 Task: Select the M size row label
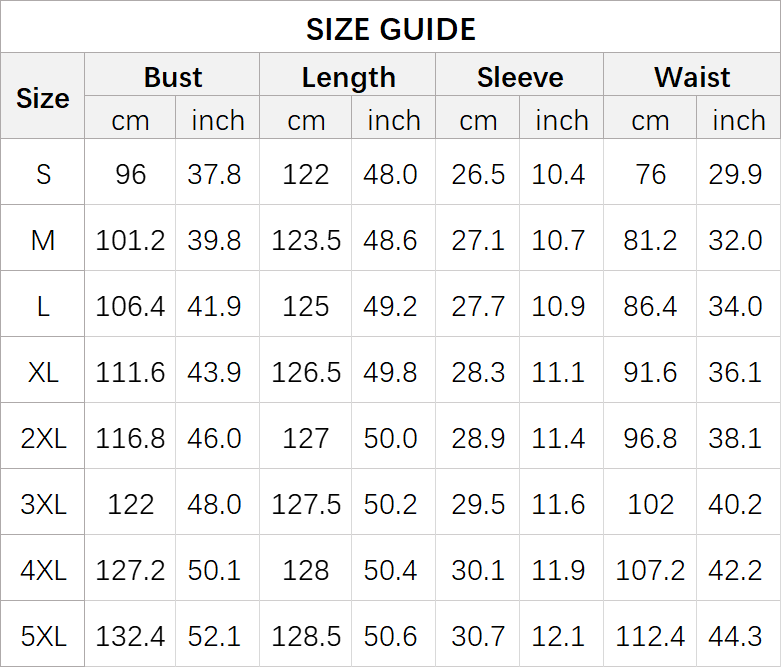tap(43, 240)
